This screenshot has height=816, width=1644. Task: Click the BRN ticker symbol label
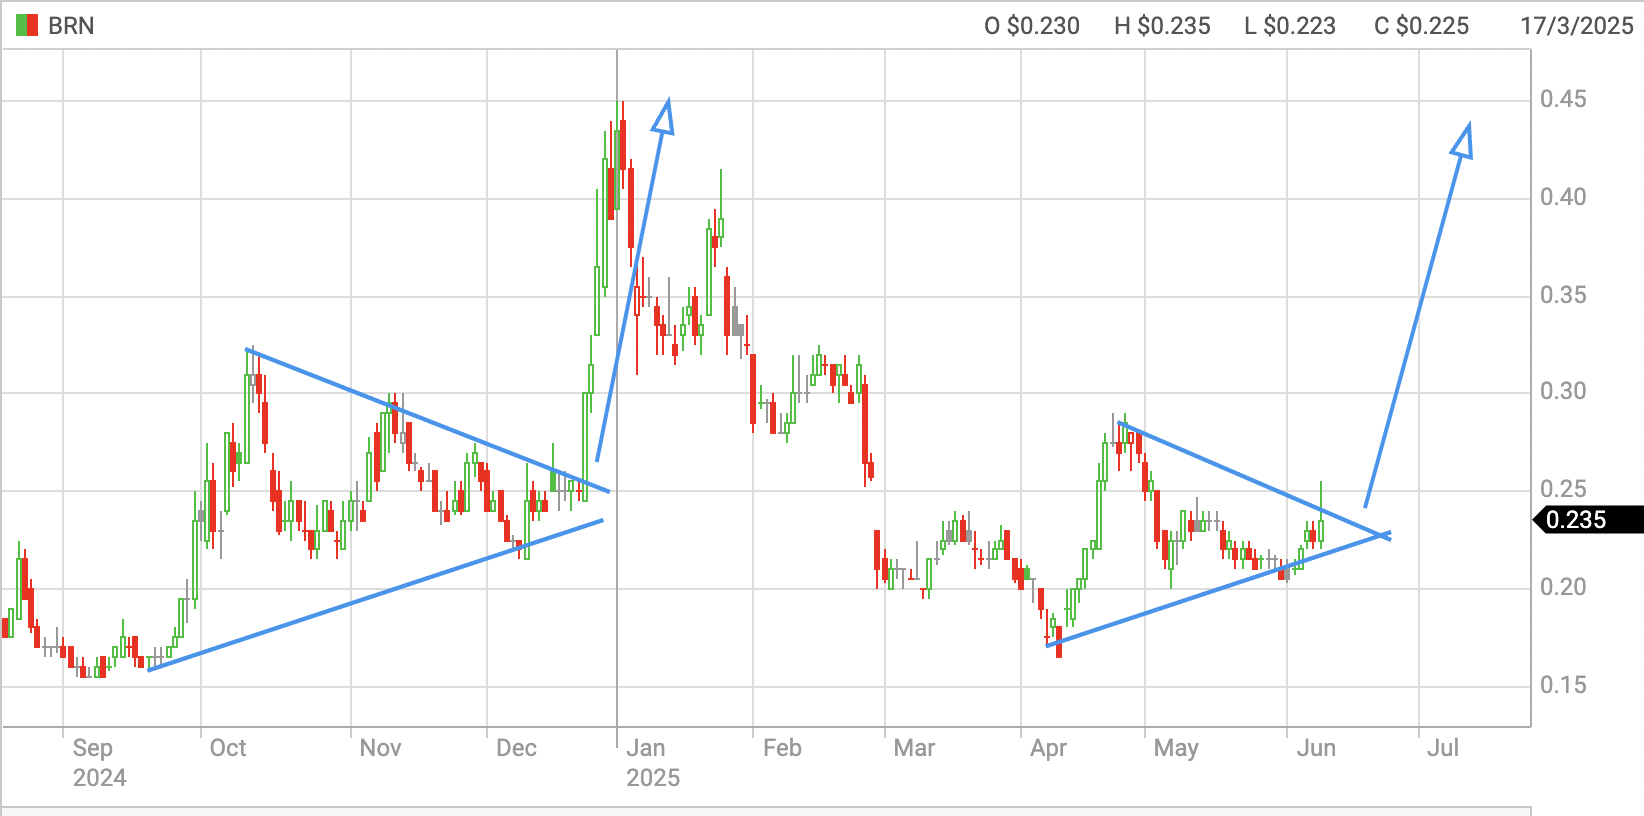(x=71, y=26)
